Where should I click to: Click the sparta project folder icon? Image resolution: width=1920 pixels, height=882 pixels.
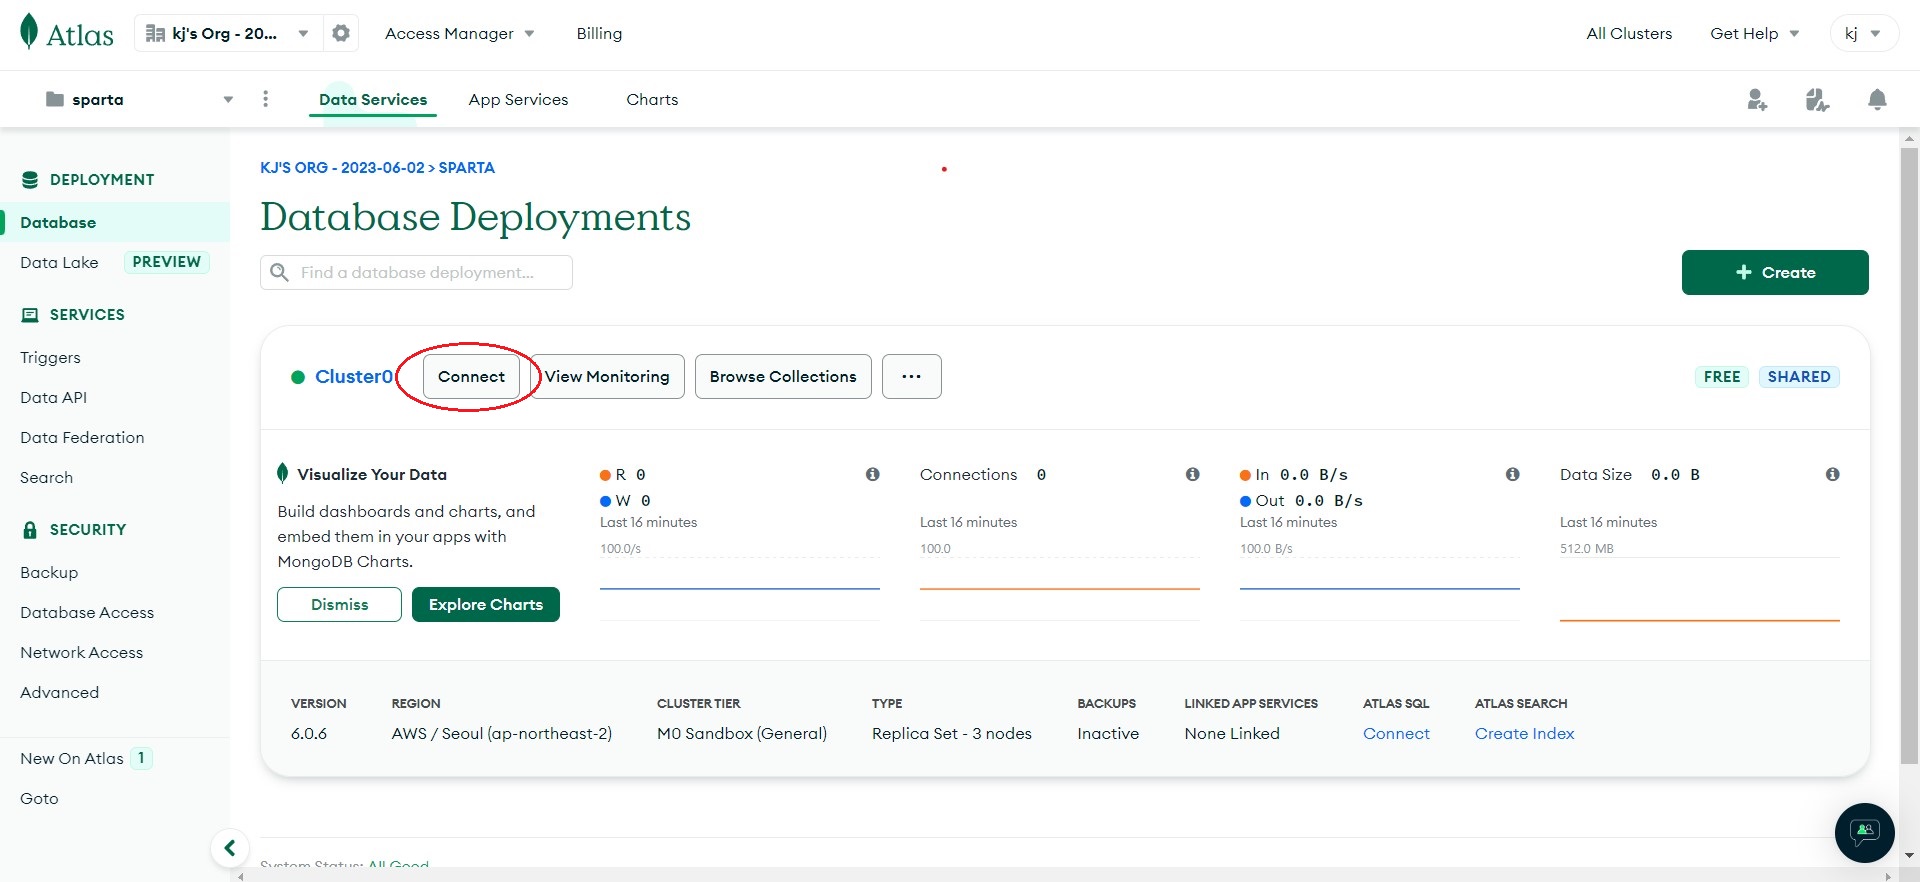pos(55,99)
